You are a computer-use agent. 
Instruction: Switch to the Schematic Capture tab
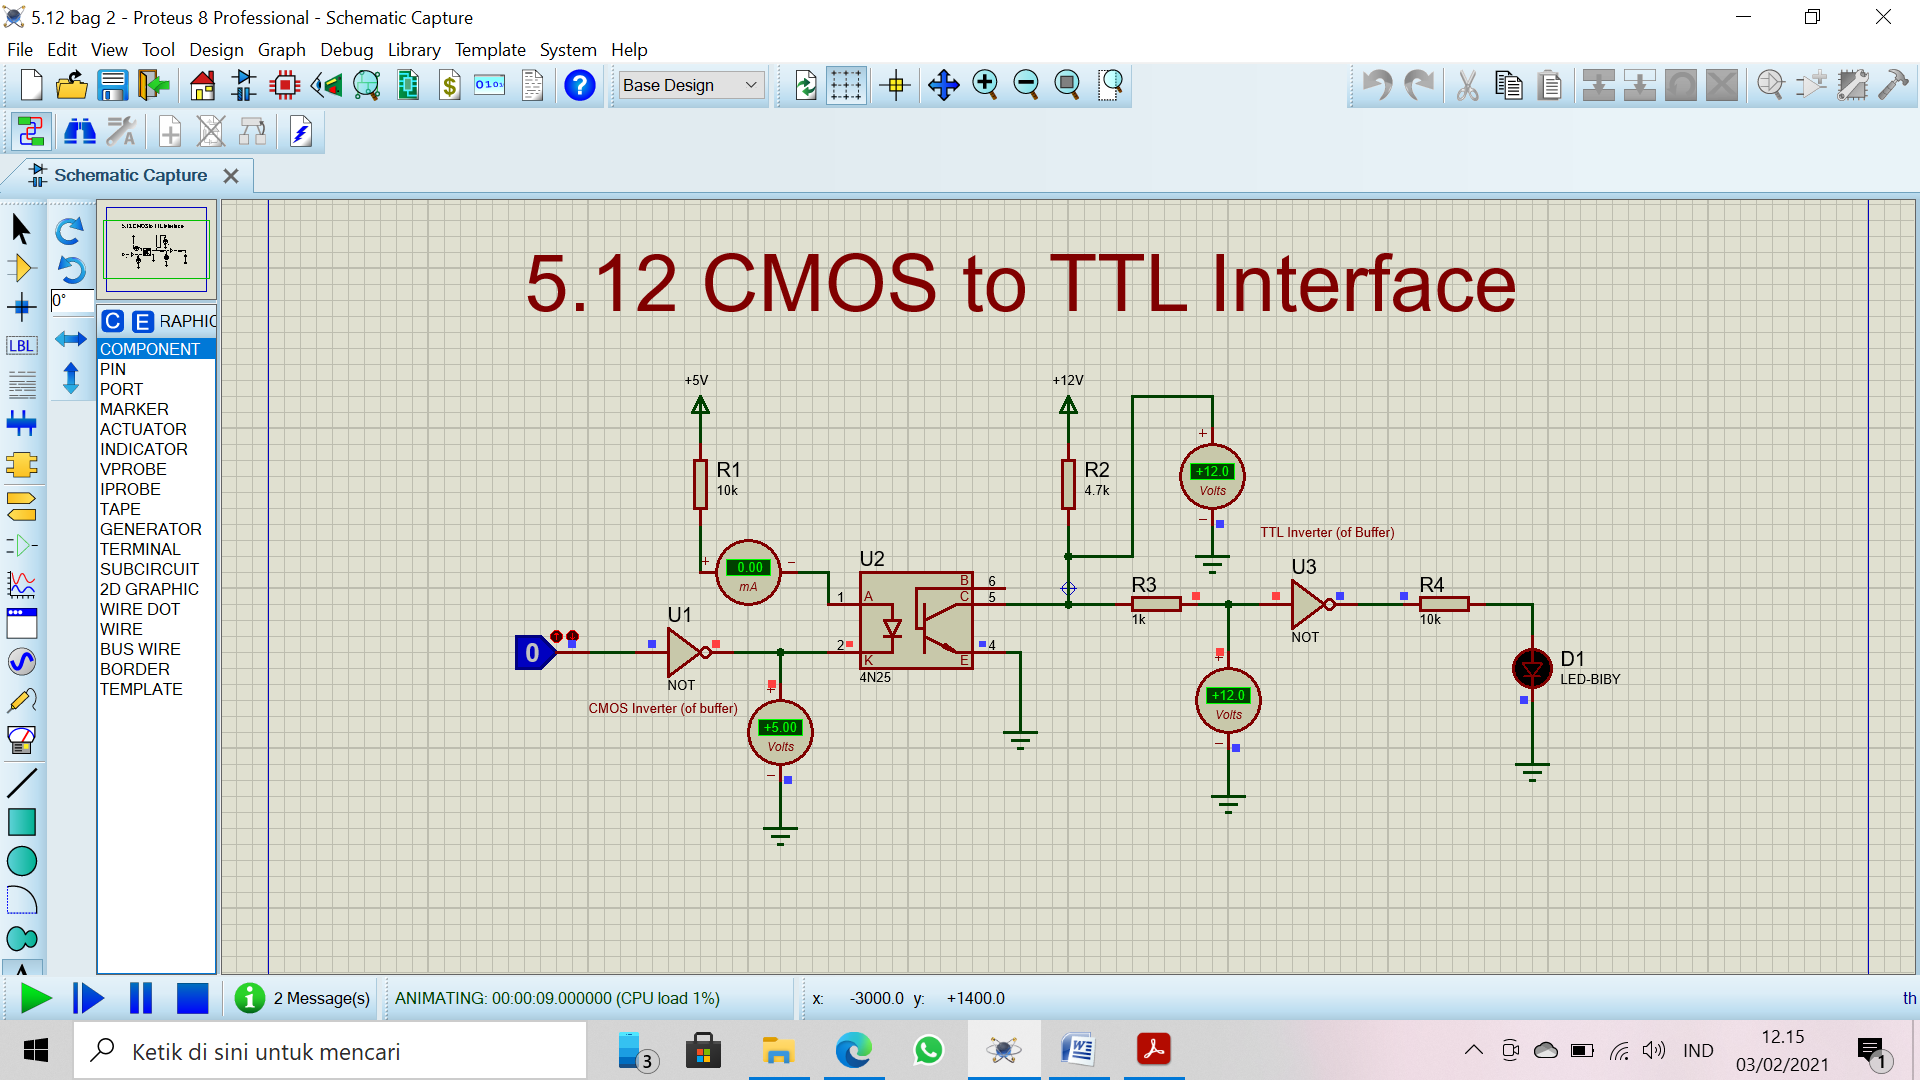tap(130, 176)
